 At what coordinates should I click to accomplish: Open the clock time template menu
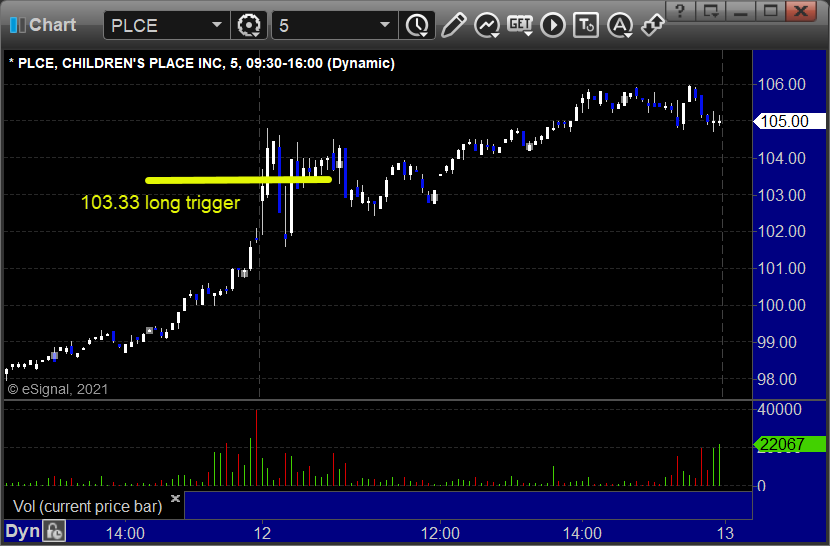point(418,25)
